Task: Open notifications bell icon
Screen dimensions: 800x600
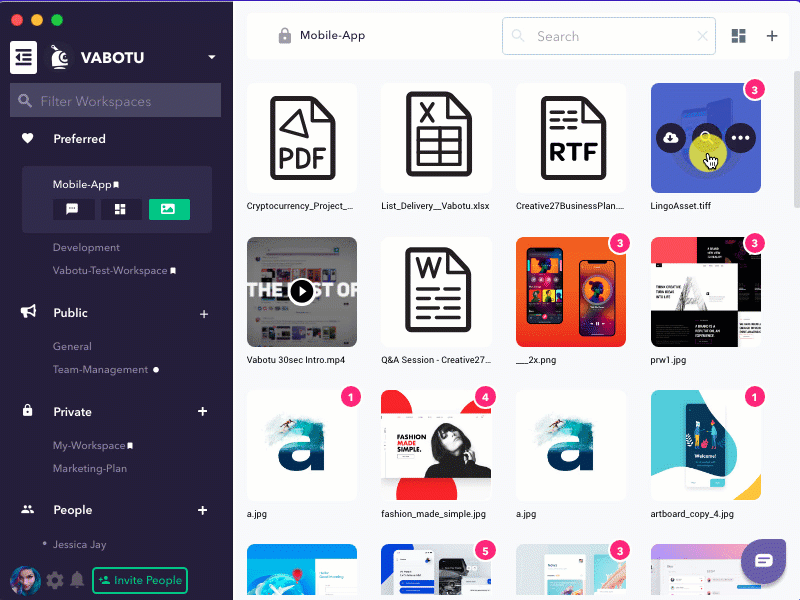Action: click(77, 580)
